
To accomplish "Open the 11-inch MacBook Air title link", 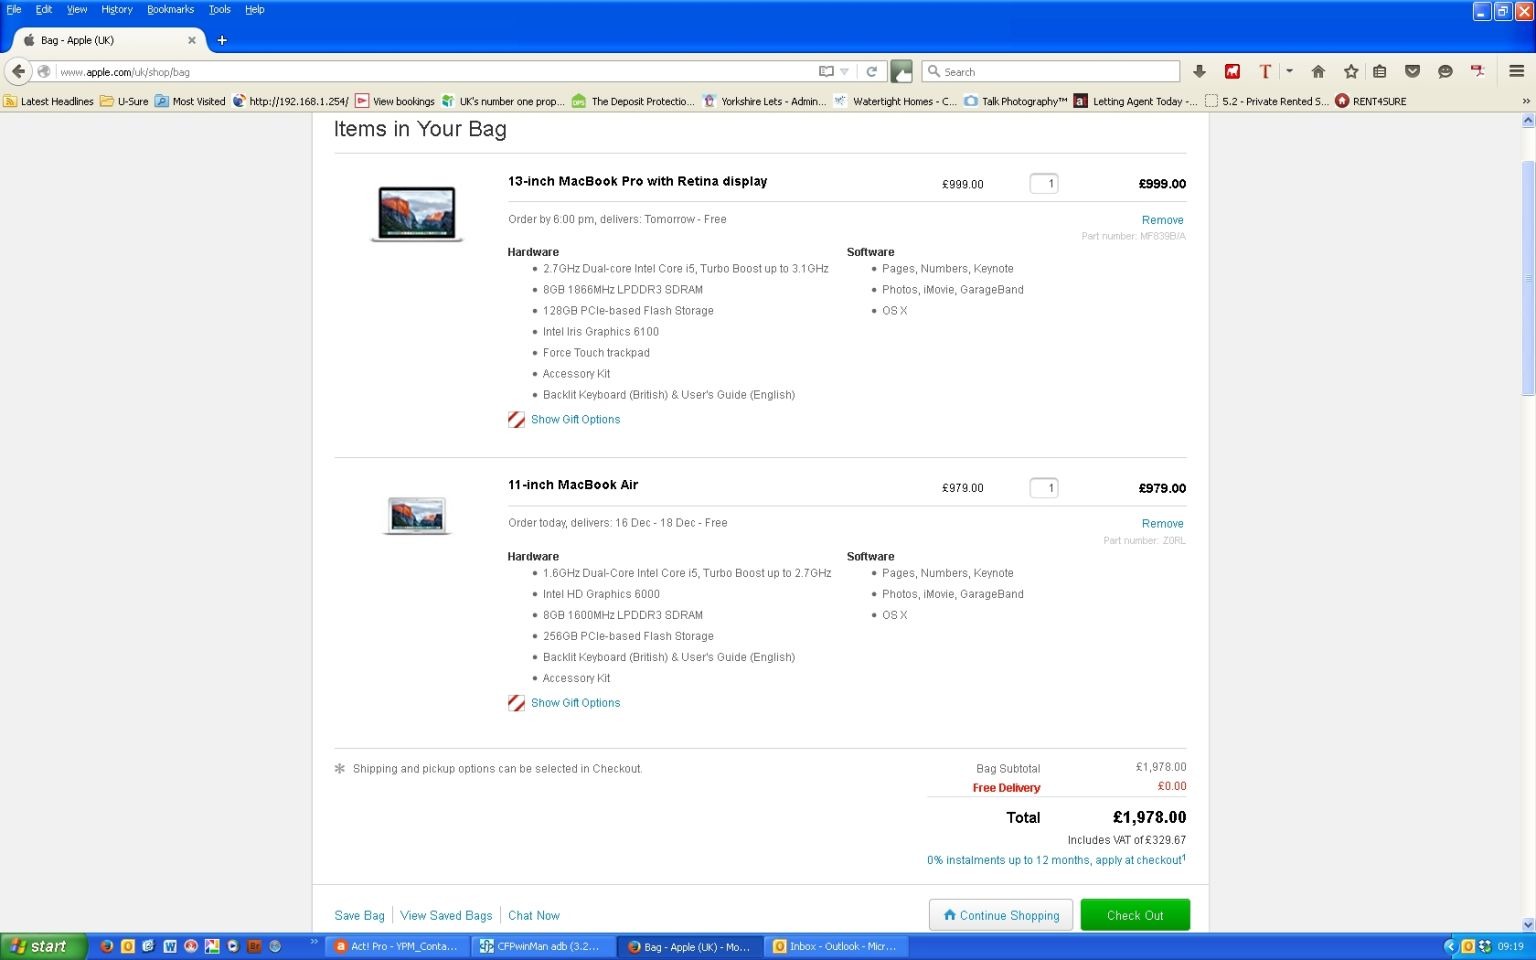I will (573, 485).
